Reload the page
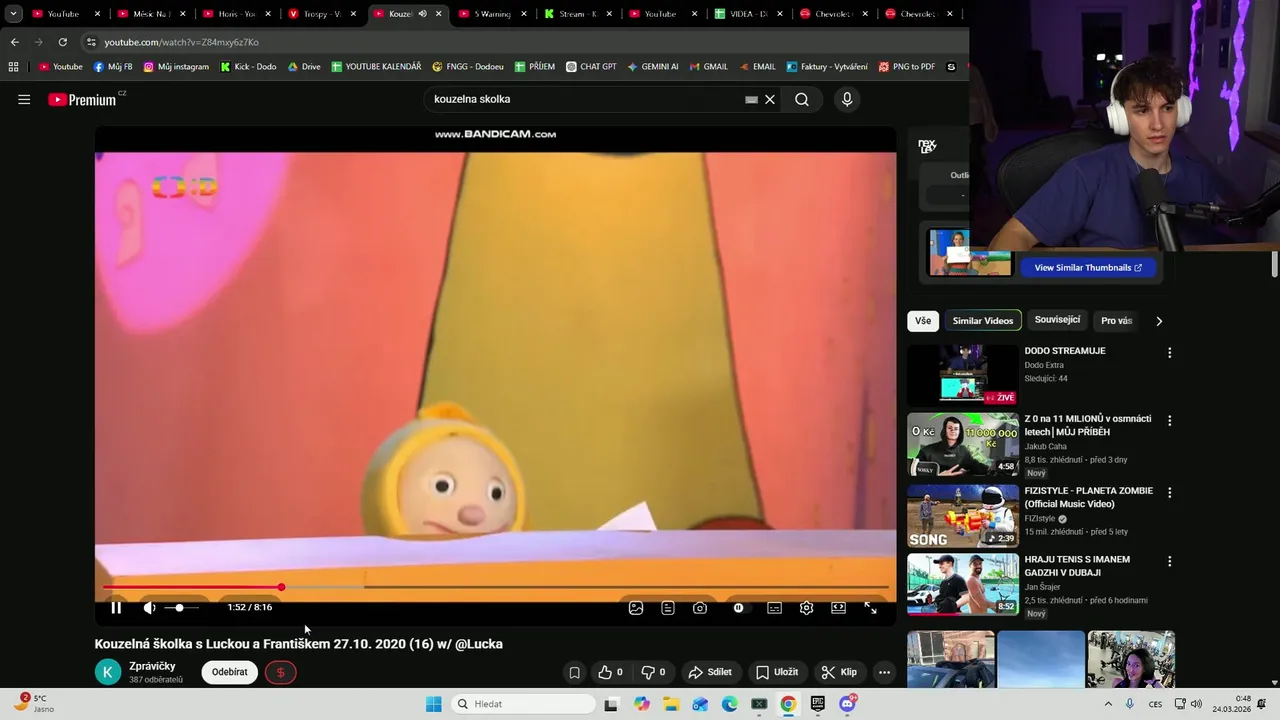 (62, 42)
